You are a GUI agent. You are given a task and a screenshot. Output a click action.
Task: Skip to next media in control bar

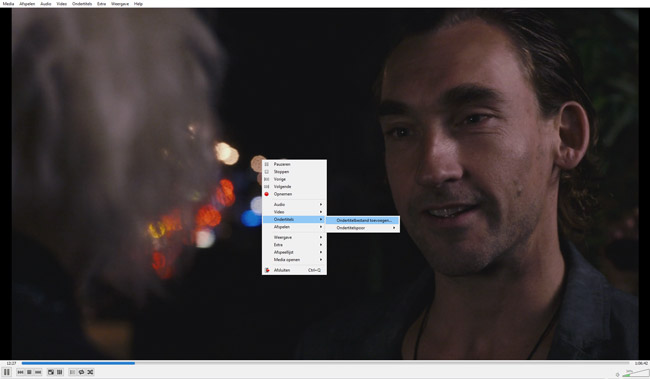click(x=38, y=372)
